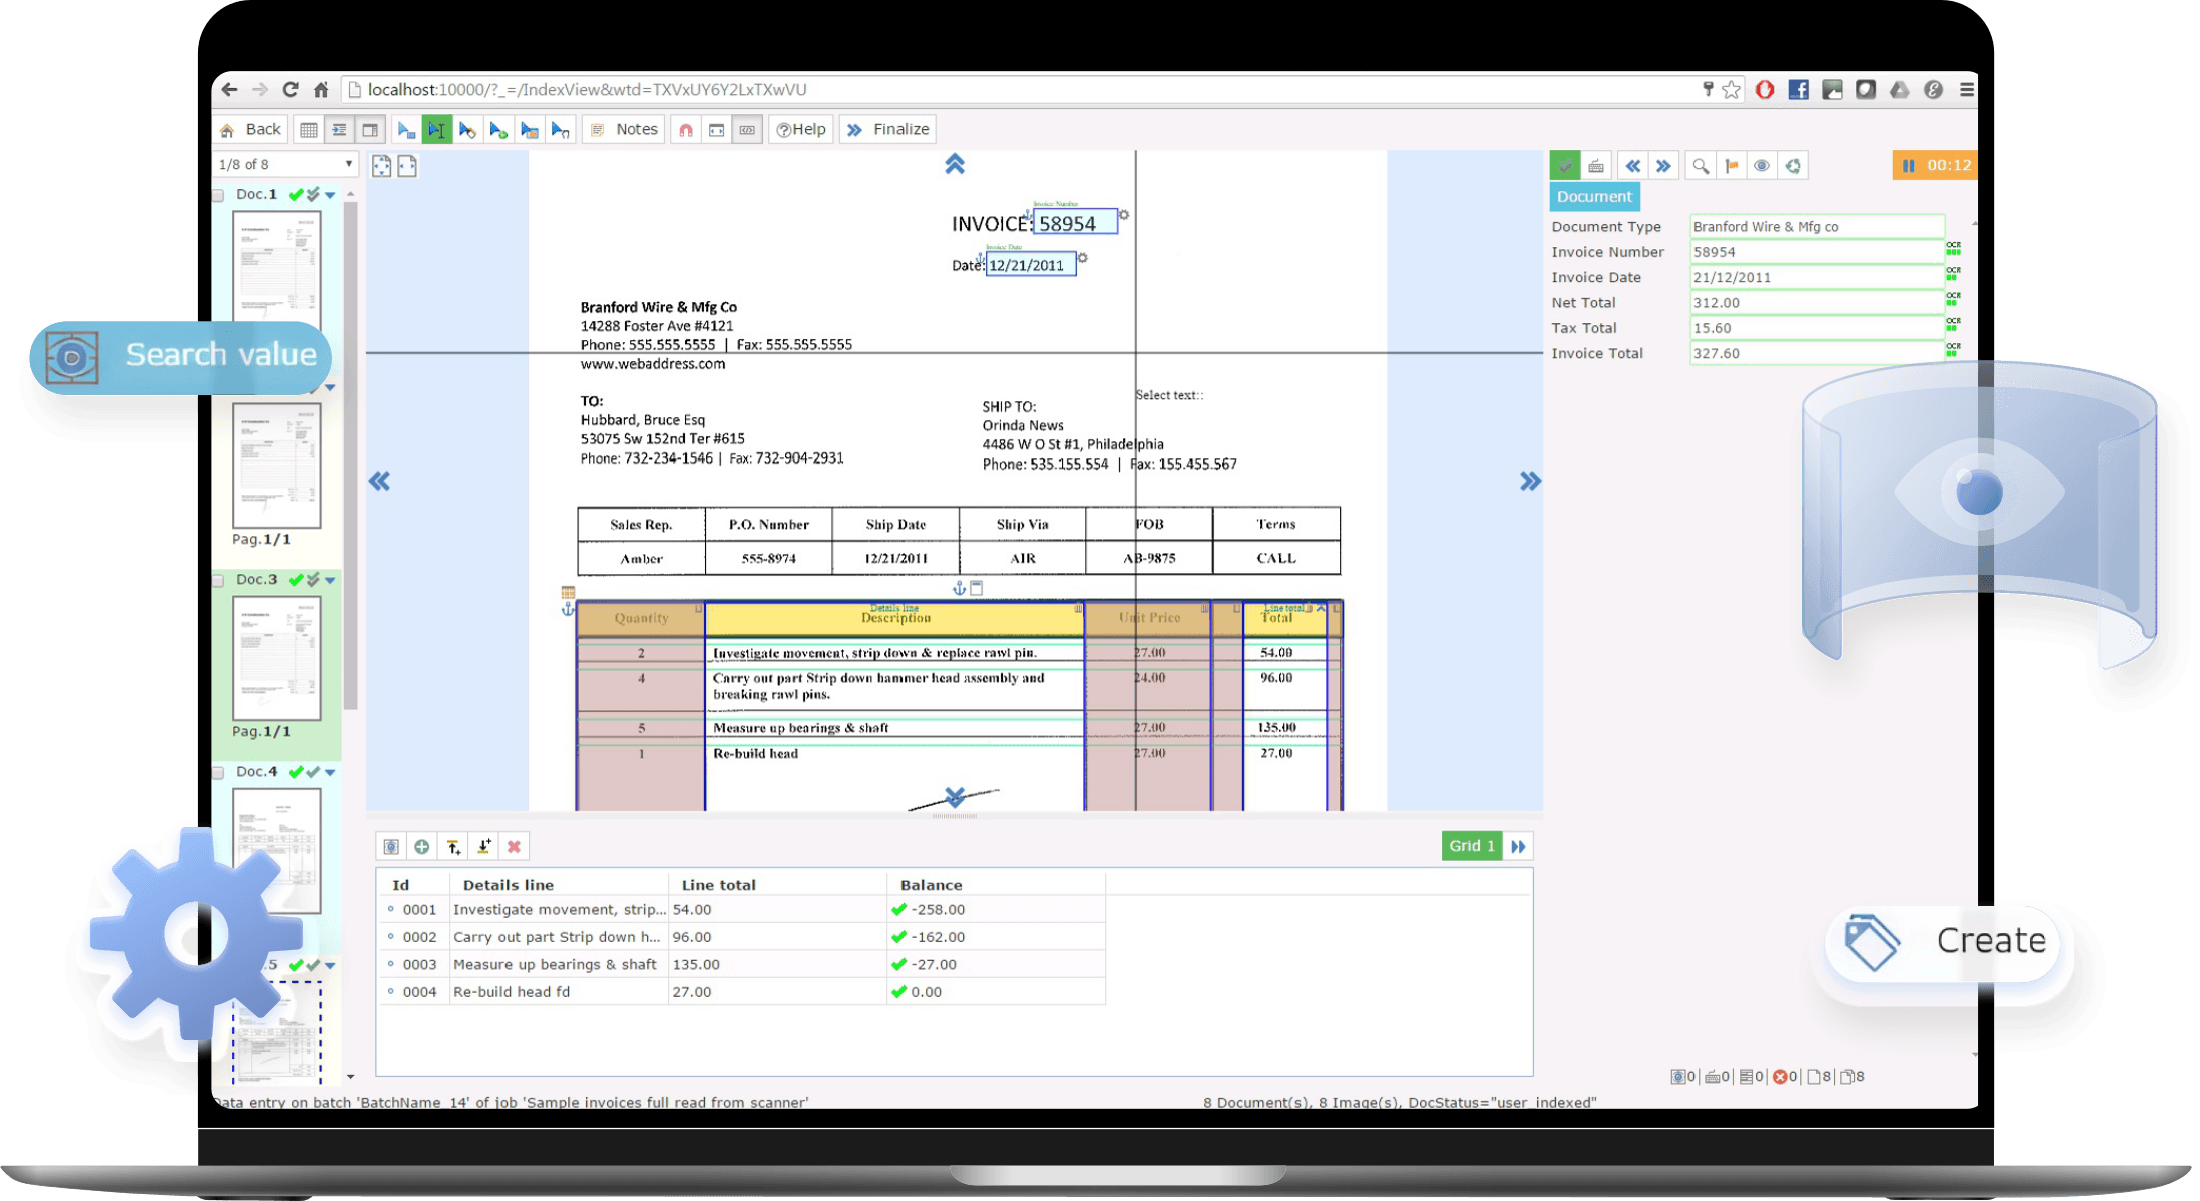The height and width of the screenshot is (1201, 2200).
Task: Open Help
Action: (x=801, y=130)
